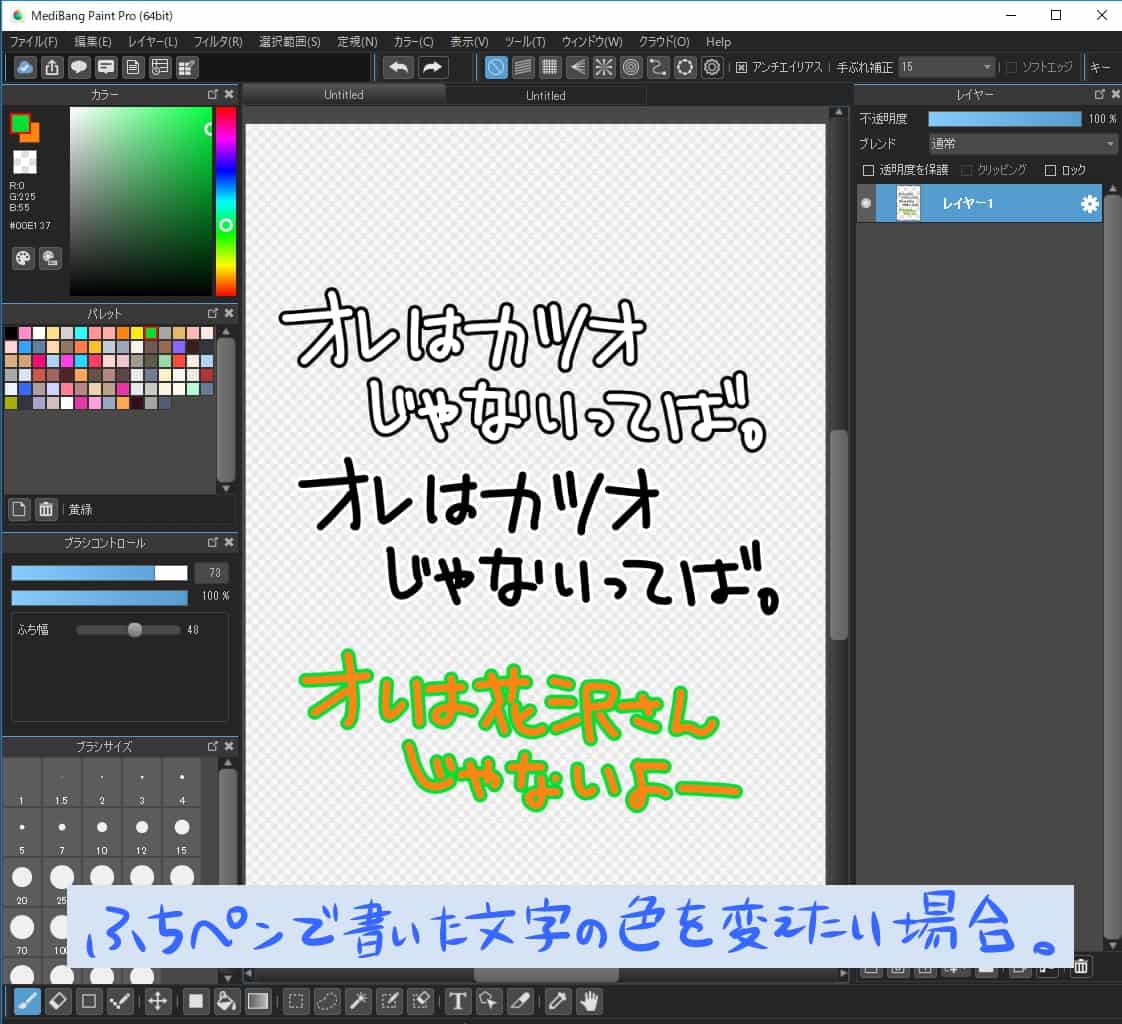Select the Operation (object select) tool
Image resolution: width=1122 pixels, height=1024 pixels.
[x=489, y=1000]
